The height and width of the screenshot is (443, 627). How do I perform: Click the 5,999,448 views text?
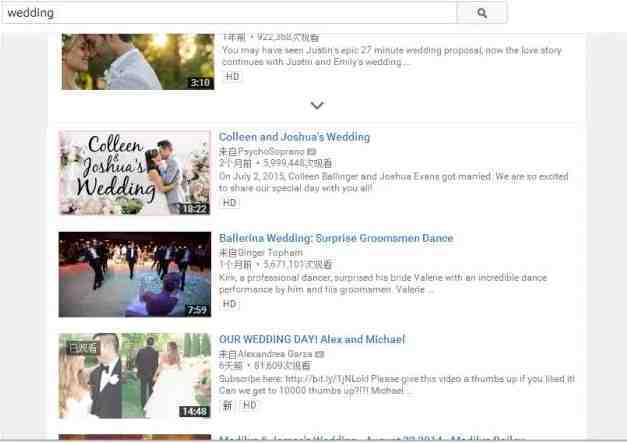click(298, 164)
